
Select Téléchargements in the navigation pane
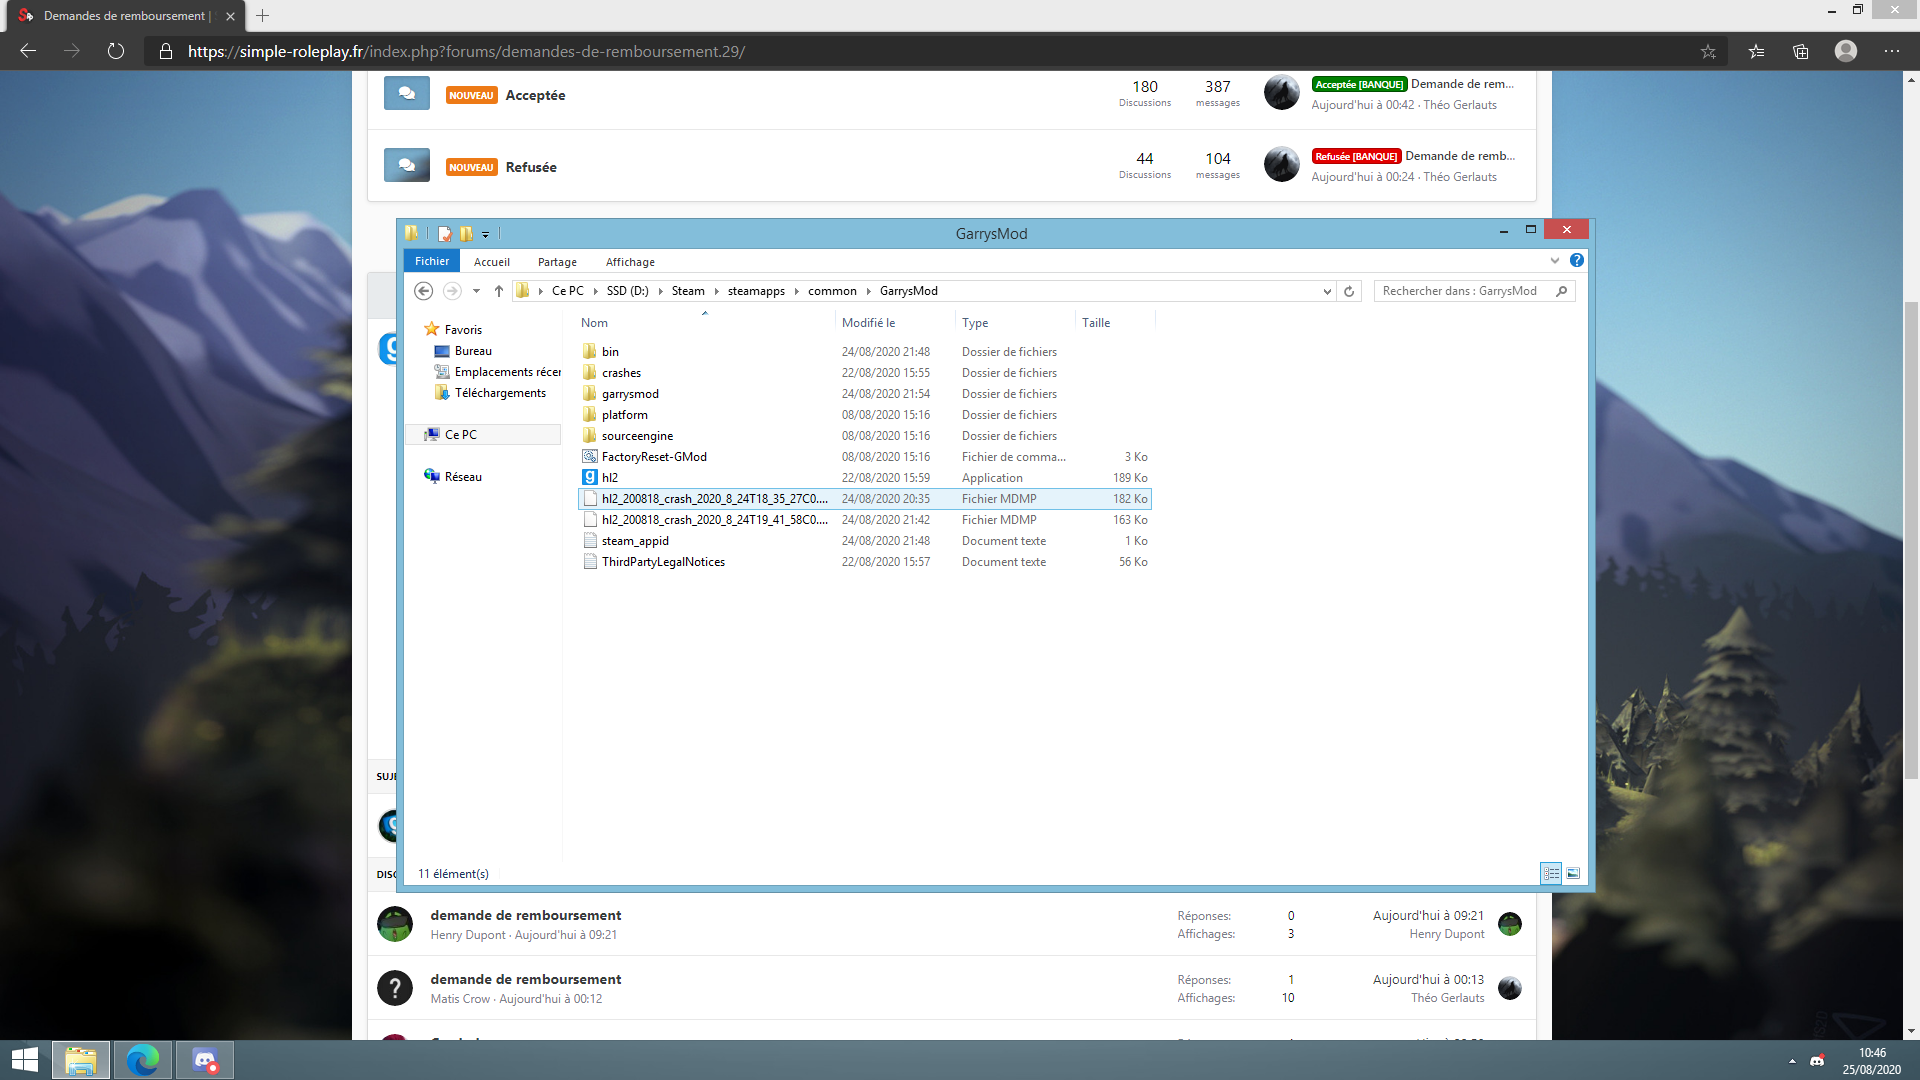pyautogui.click(x=500, y=393)
